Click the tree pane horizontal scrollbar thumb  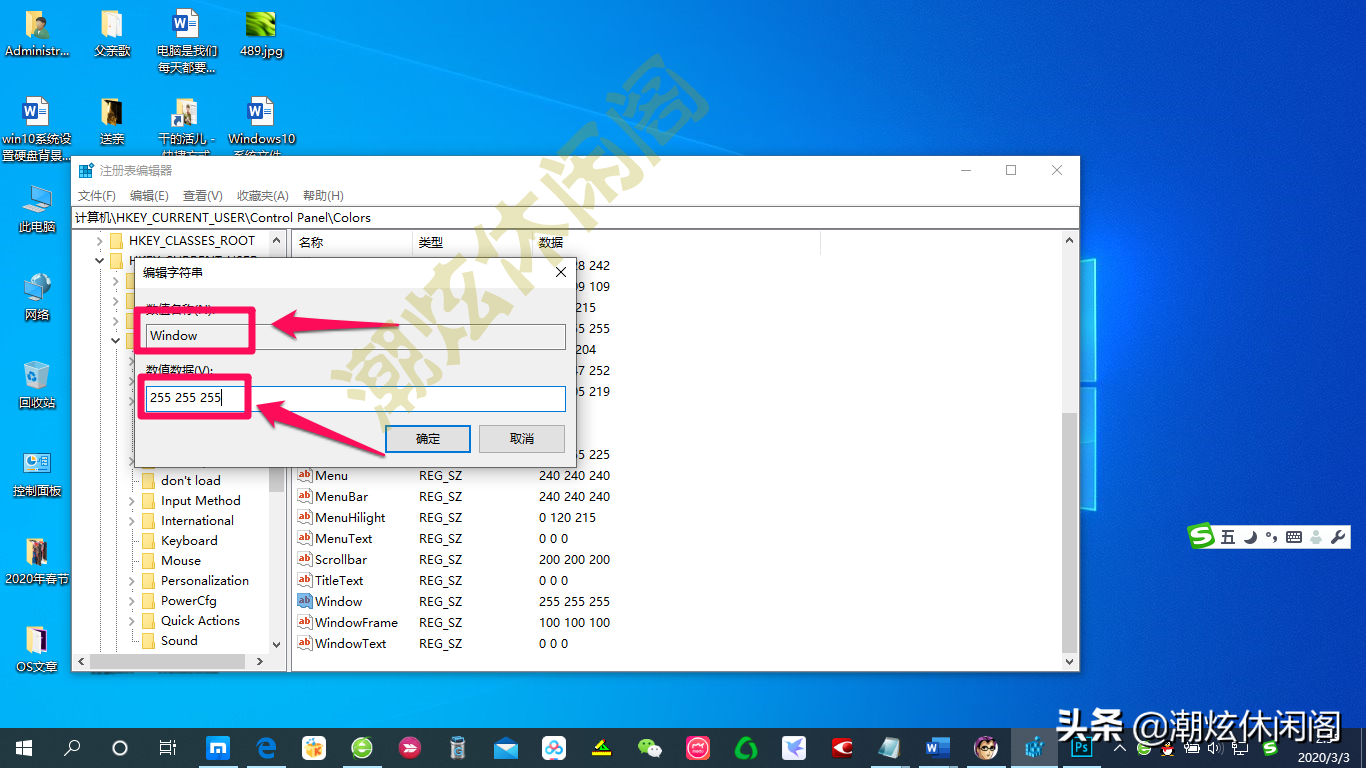point(167,662)
